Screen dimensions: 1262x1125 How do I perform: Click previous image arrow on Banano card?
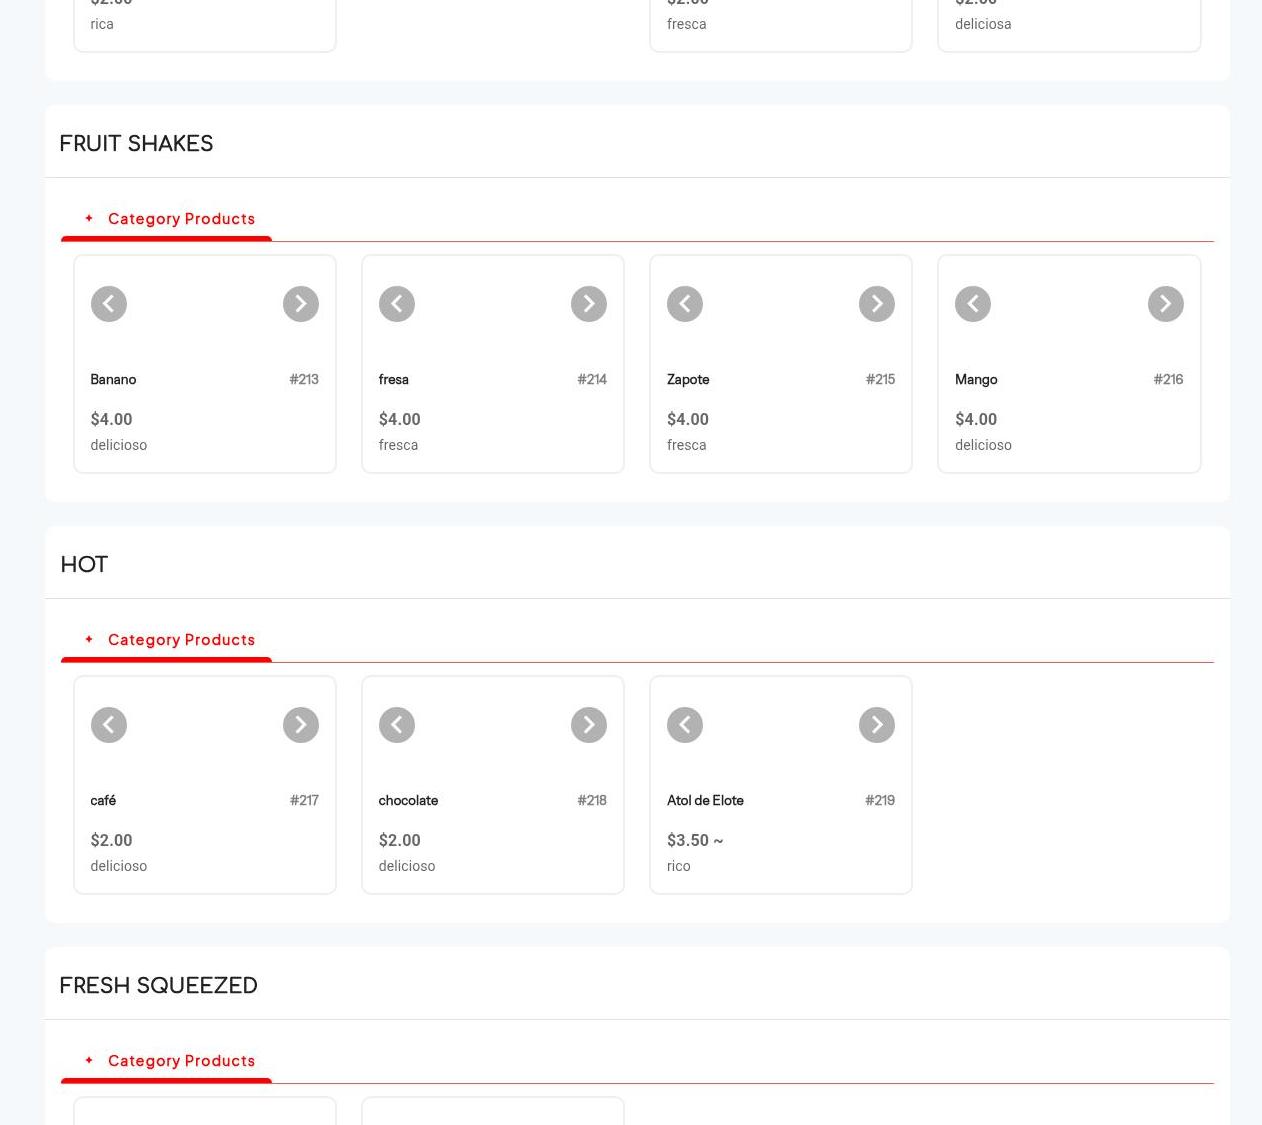108,304
